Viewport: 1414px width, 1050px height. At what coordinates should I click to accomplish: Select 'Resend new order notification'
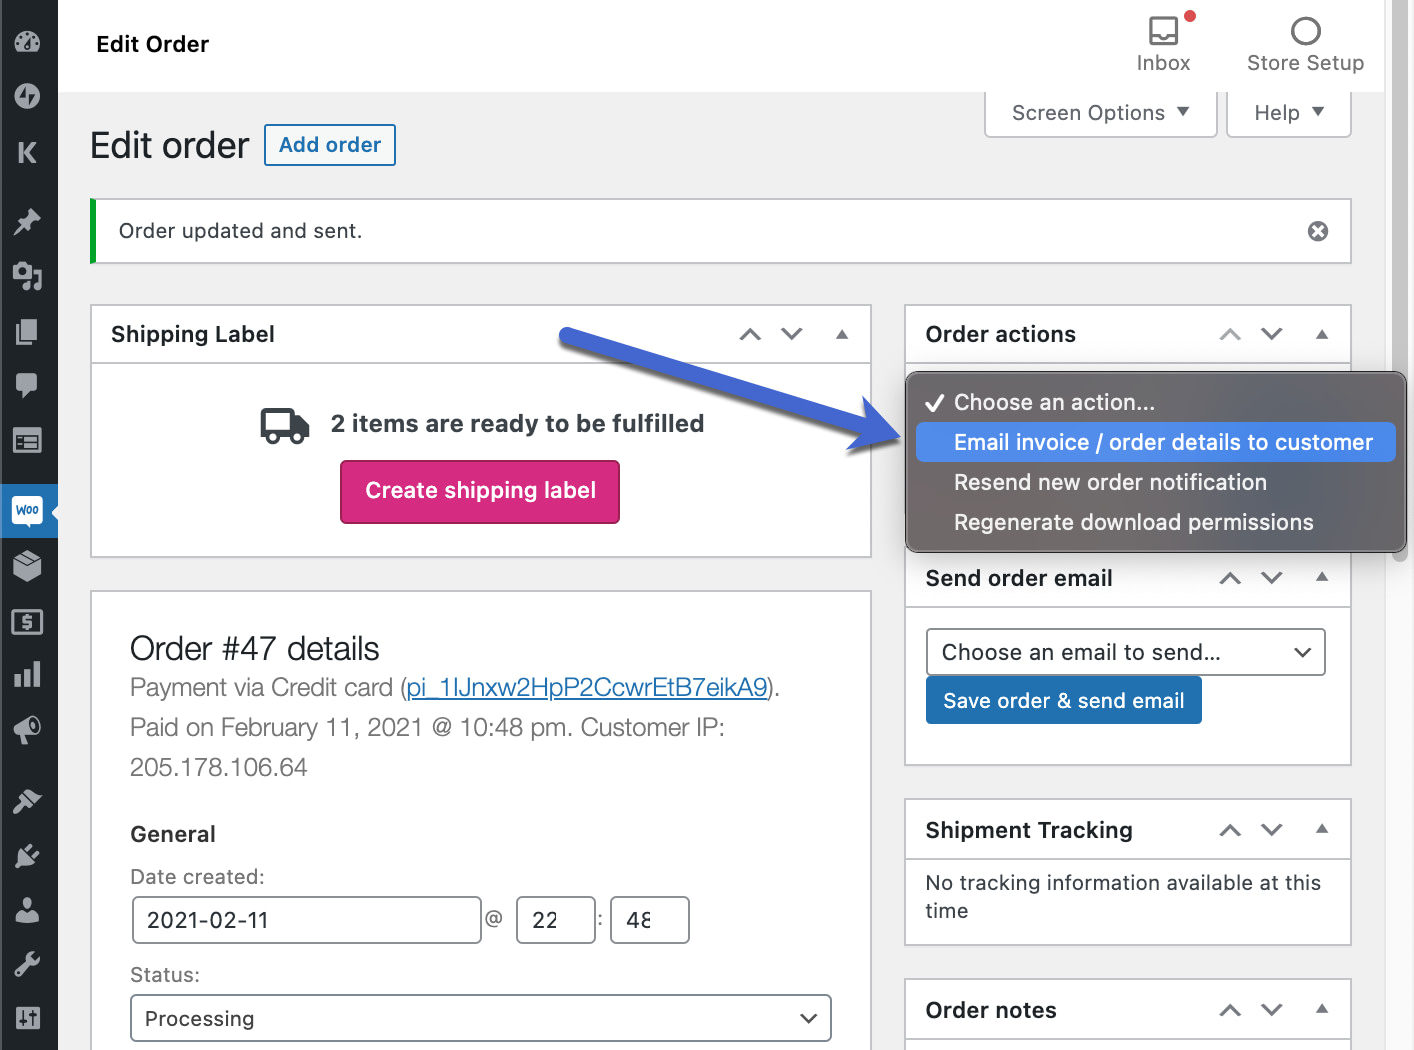(x=1110, y=482)
